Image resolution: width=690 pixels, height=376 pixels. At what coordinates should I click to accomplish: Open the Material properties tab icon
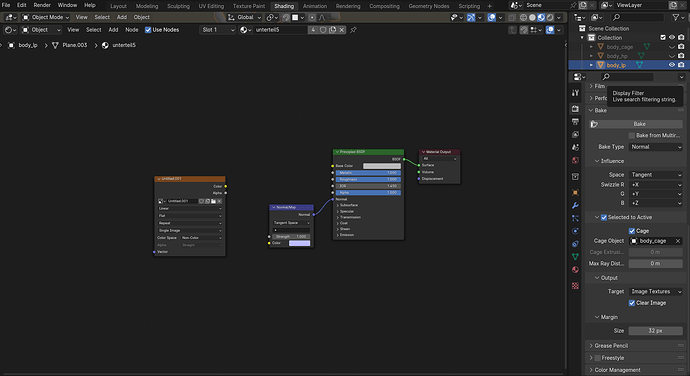[575, 269]
